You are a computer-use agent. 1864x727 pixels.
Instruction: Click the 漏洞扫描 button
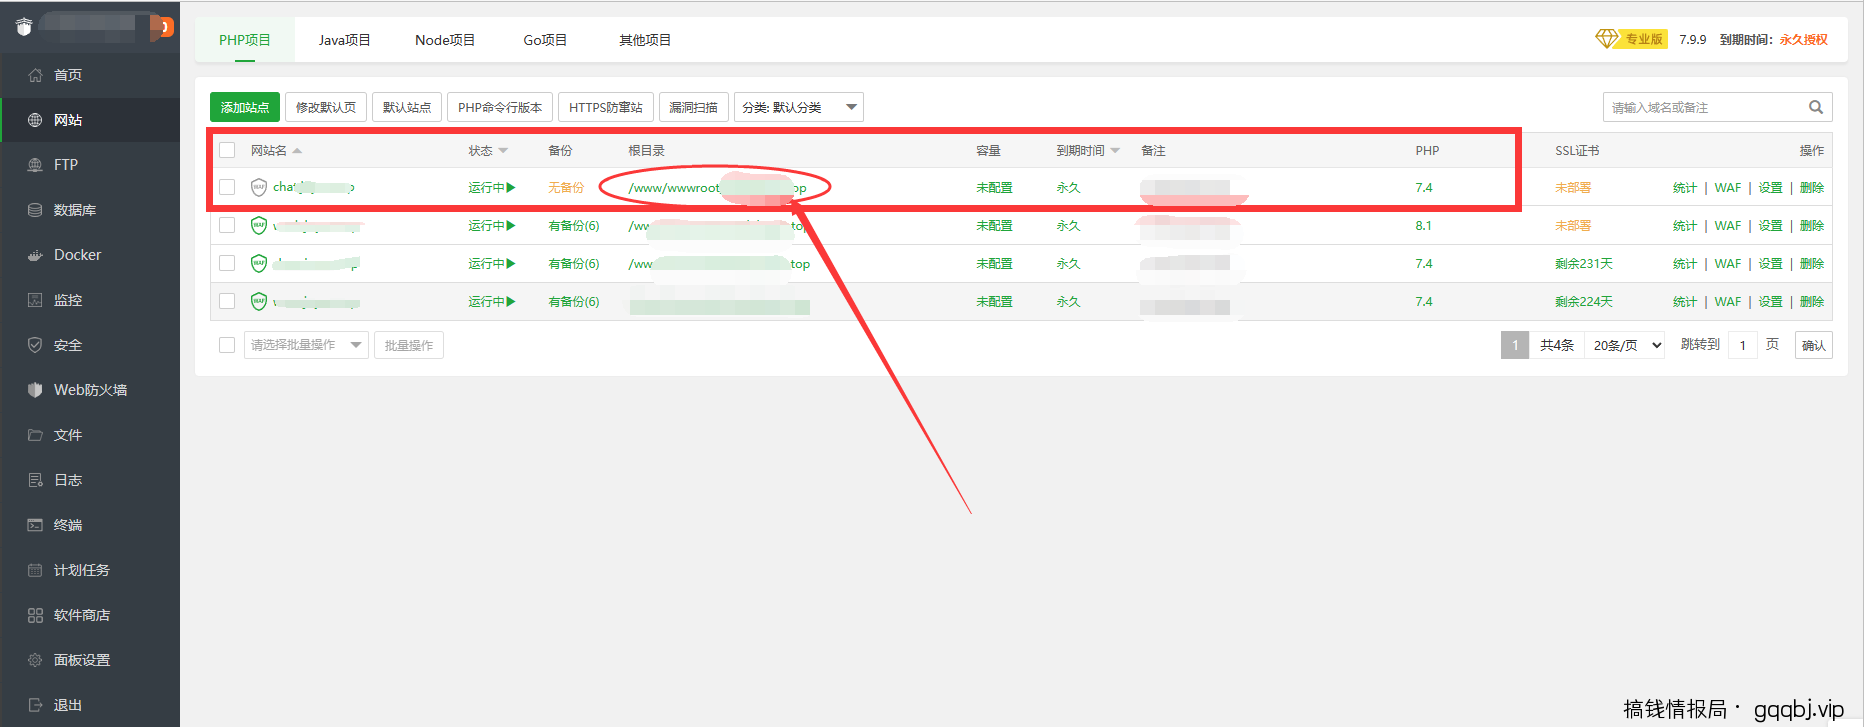point(693,107)
